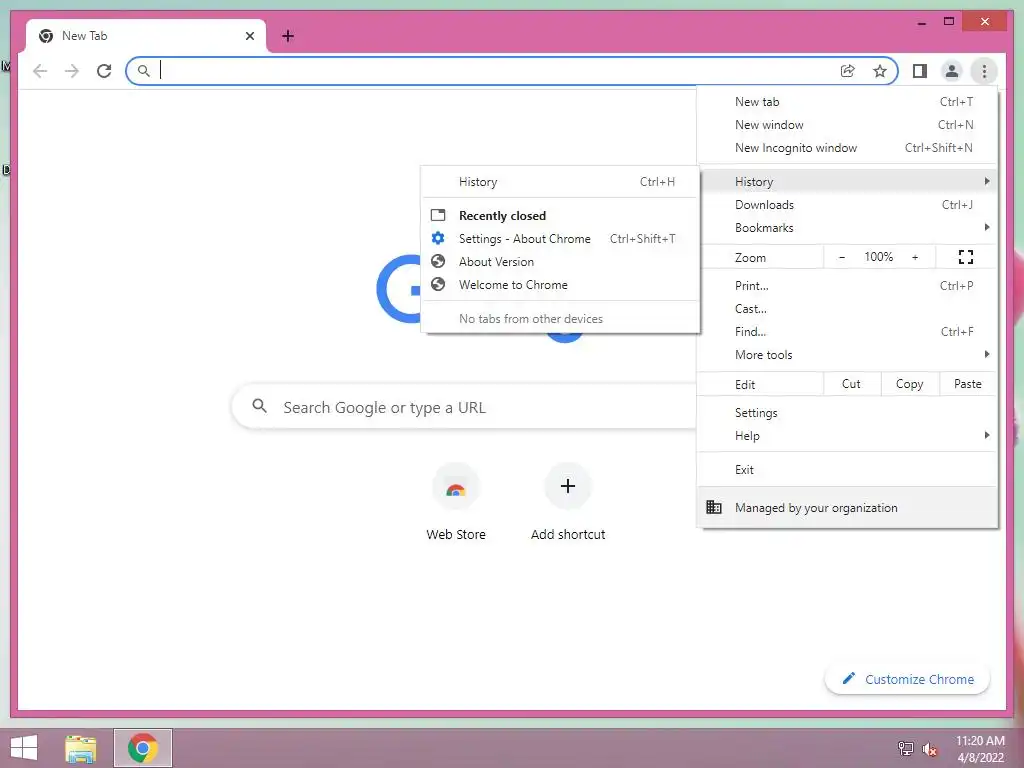1024x768 pixels.
Task: Expand the Help submenu arrow
Action: (987, 435)
